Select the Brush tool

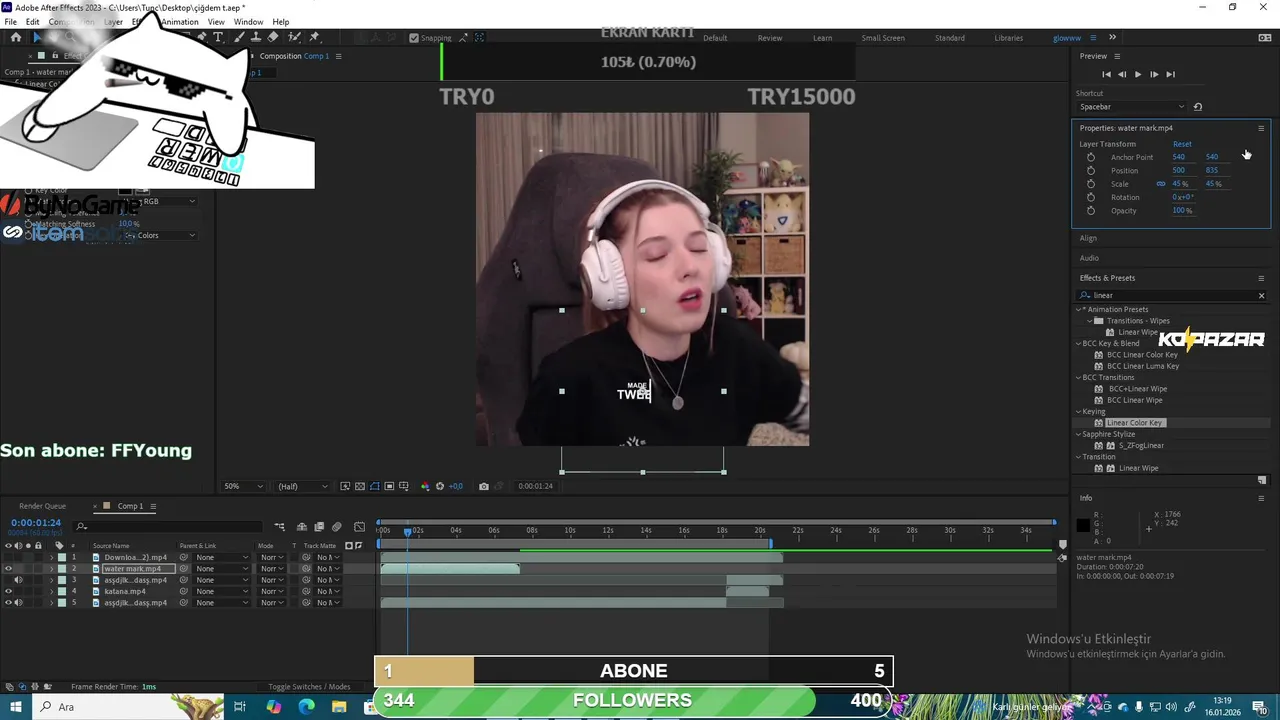[239, 37]
